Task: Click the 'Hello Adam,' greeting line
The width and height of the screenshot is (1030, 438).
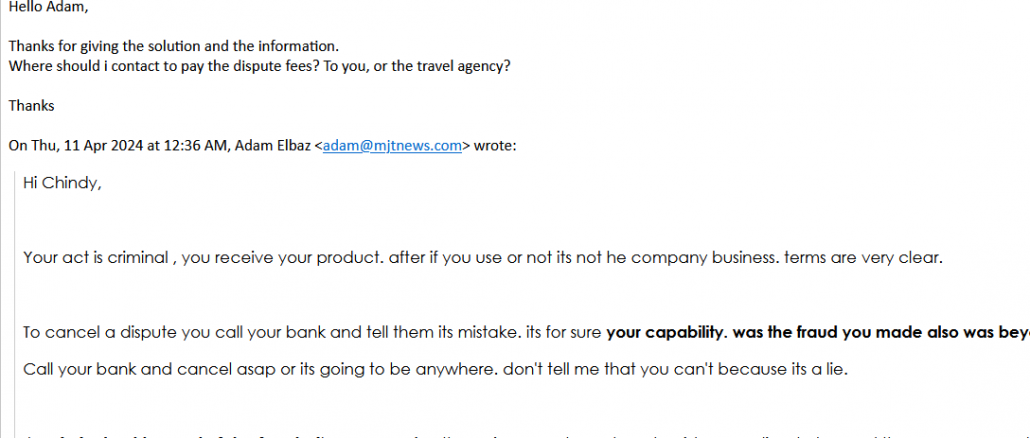Action: [x=46, y=6]
